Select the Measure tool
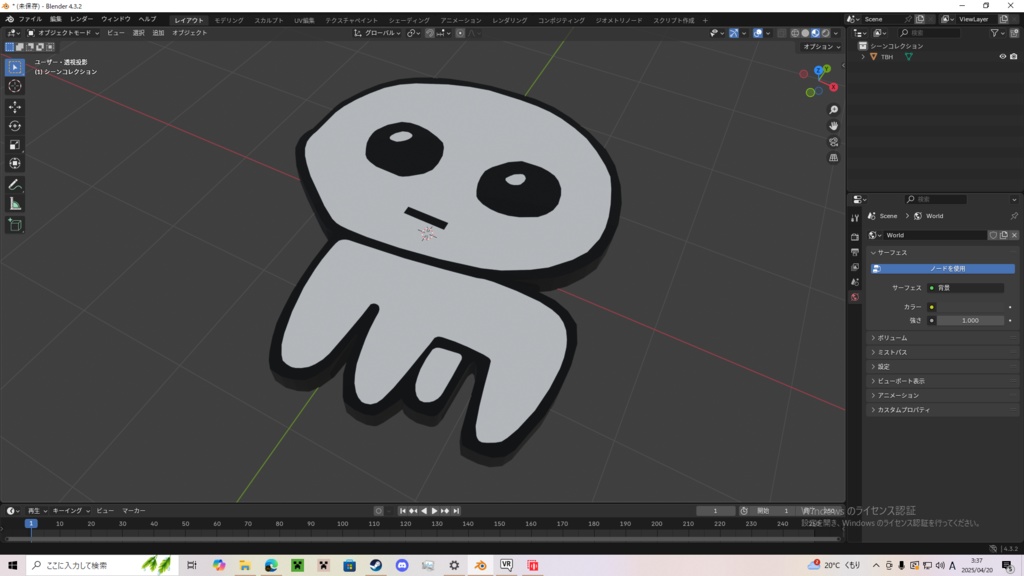 pyautogui.click(x=15, y=204)
